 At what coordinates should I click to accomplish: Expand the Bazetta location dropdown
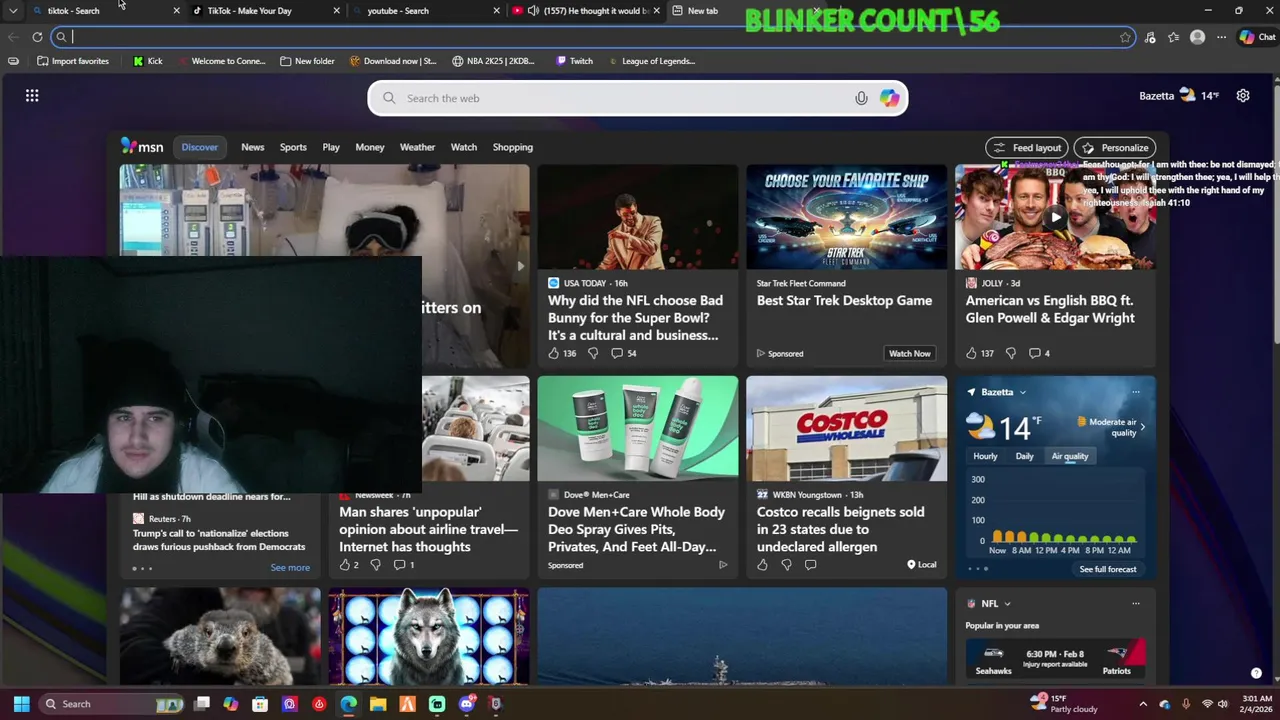[1022, 392]
